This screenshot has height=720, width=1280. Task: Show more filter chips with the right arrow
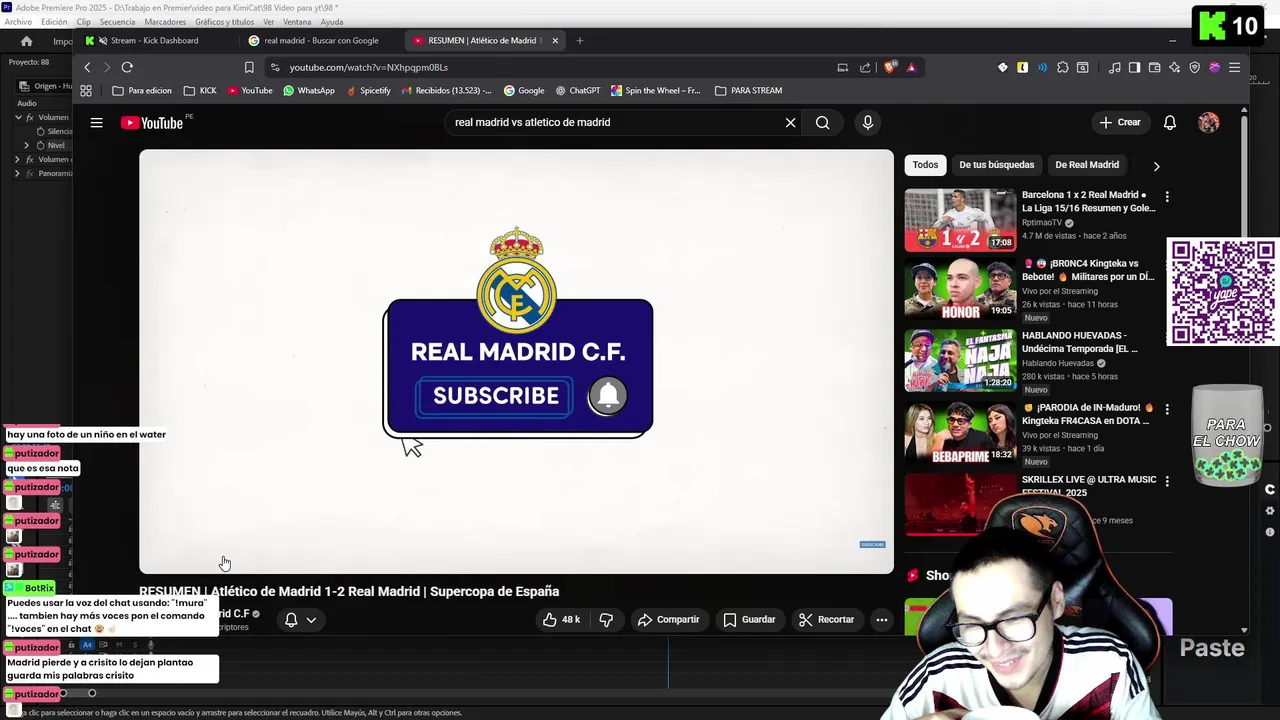coord(1156,166)
